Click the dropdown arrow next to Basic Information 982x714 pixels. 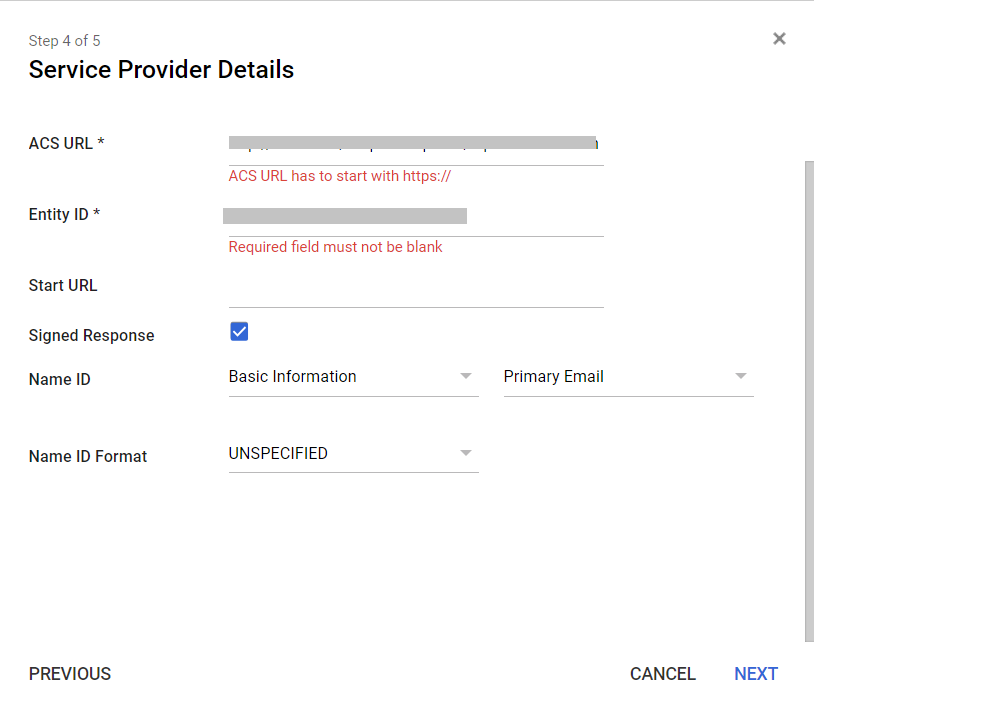click(x=465, y=376)
